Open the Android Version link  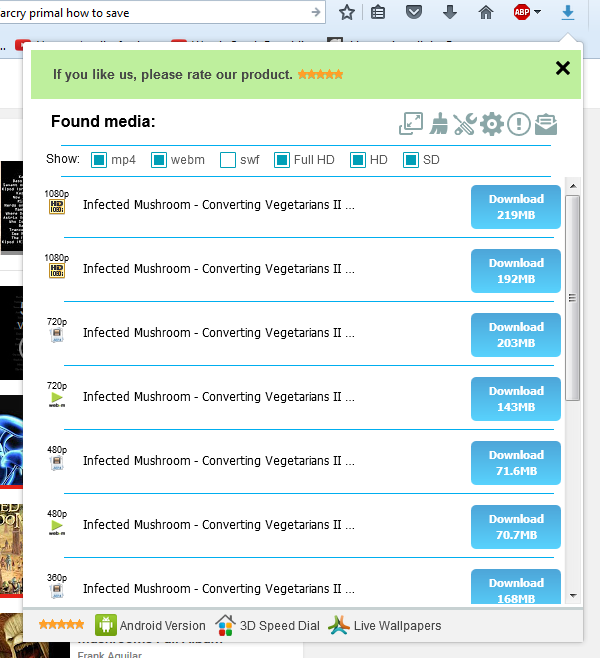point(150,626)
